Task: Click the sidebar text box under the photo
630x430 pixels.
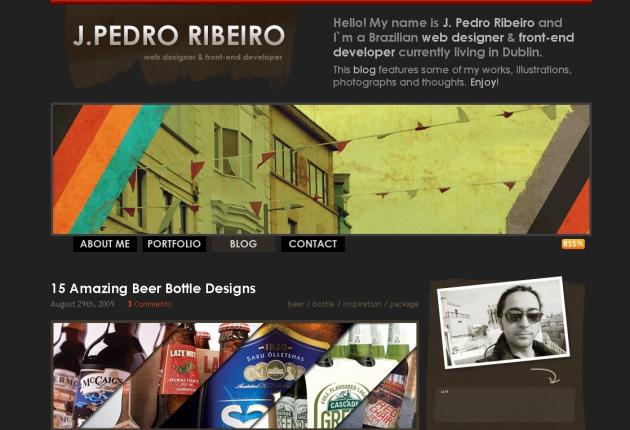Action: click(505, 404)
